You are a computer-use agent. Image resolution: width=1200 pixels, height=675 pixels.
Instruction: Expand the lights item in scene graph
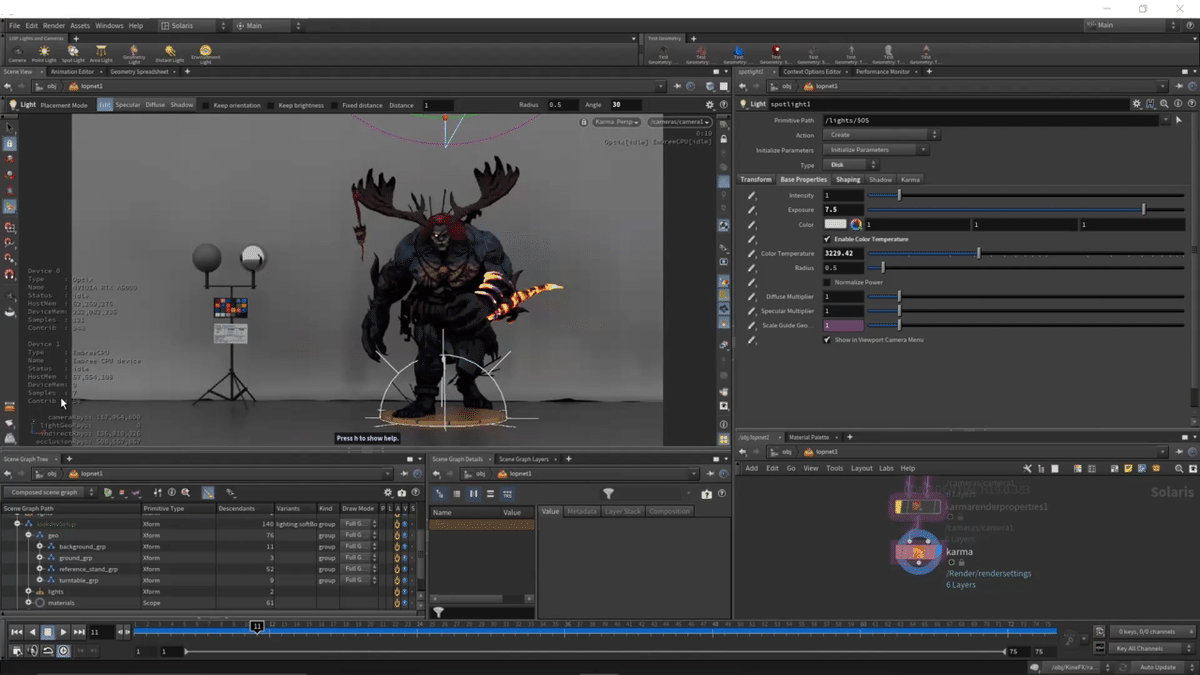28,592
